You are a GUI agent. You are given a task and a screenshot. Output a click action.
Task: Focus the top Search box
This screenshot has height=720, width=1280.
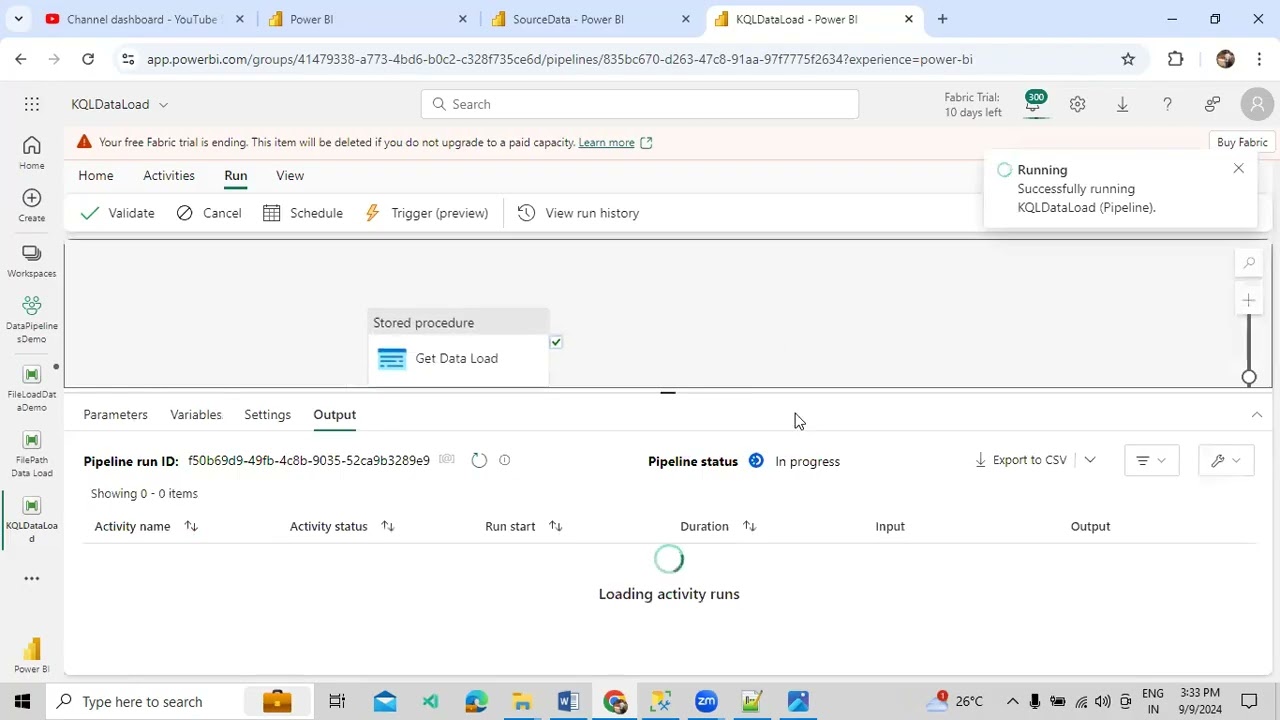click(640, 104)
